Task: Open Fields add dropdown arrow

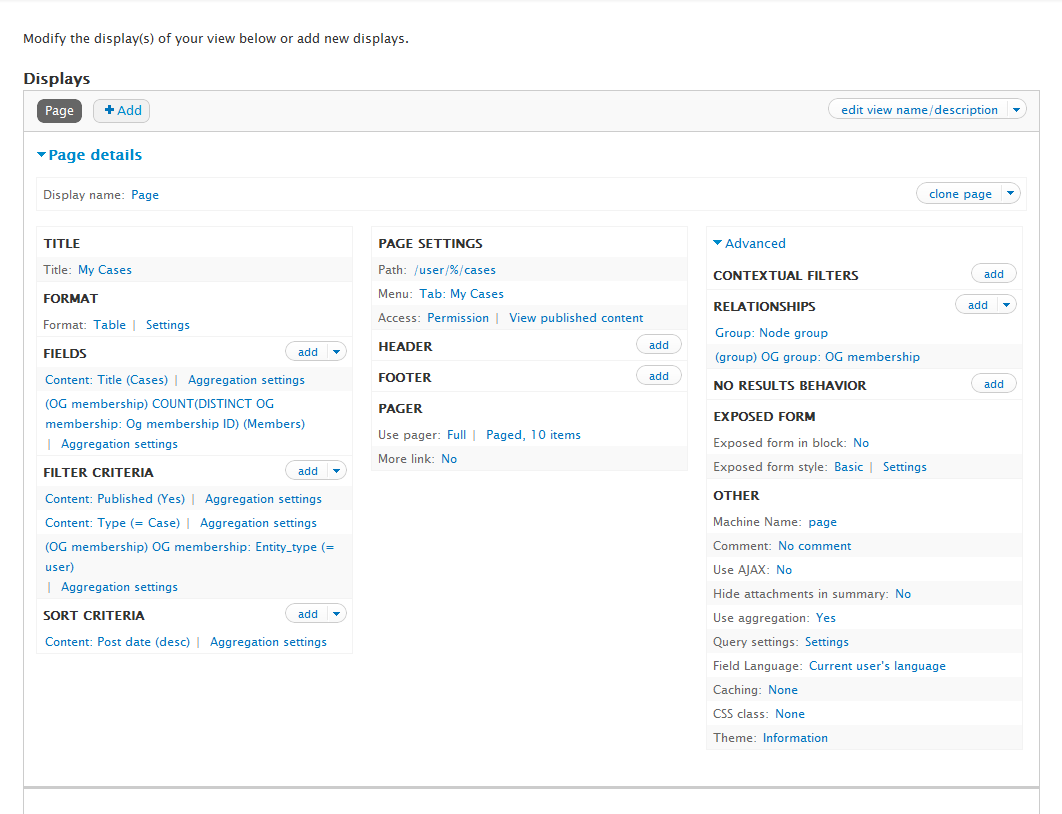Action: [337, 352]
